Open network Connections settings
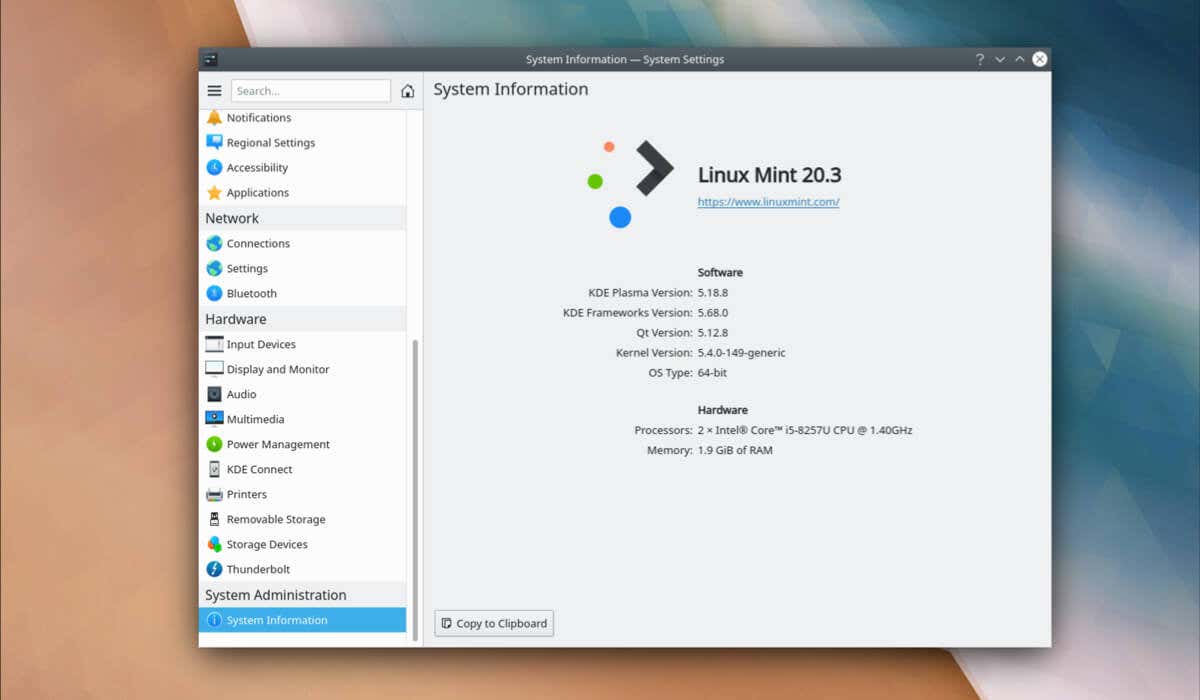 click(302, 243)
